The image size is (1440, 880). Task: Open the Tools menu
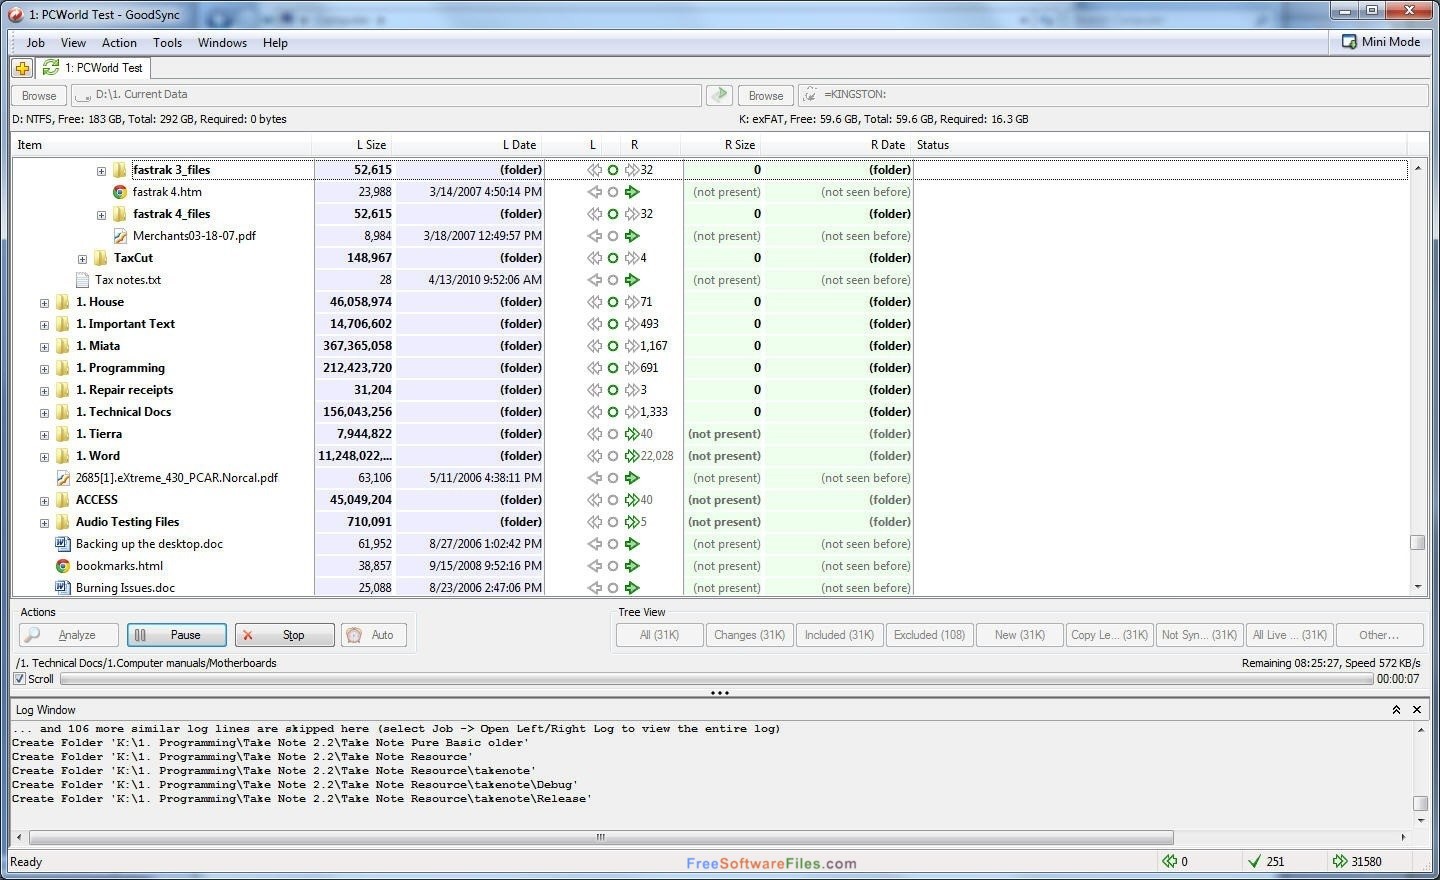pyautogui.click(x=167, y=43)
